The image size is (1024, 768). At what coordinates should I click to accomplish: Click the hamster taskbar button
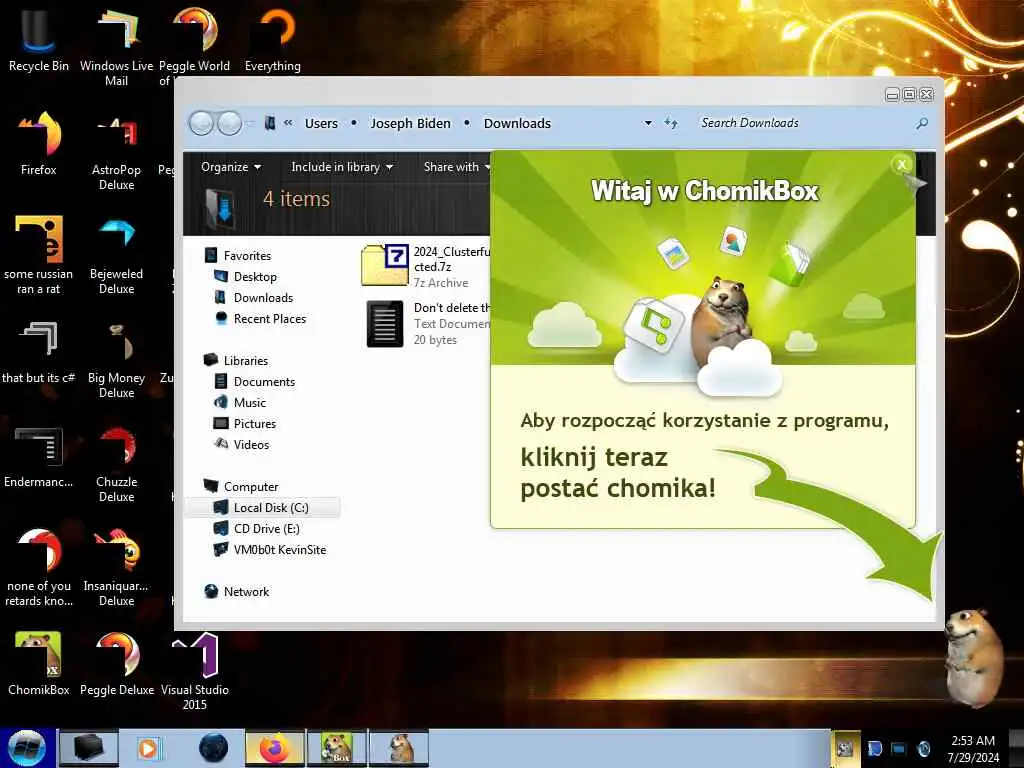399,748
